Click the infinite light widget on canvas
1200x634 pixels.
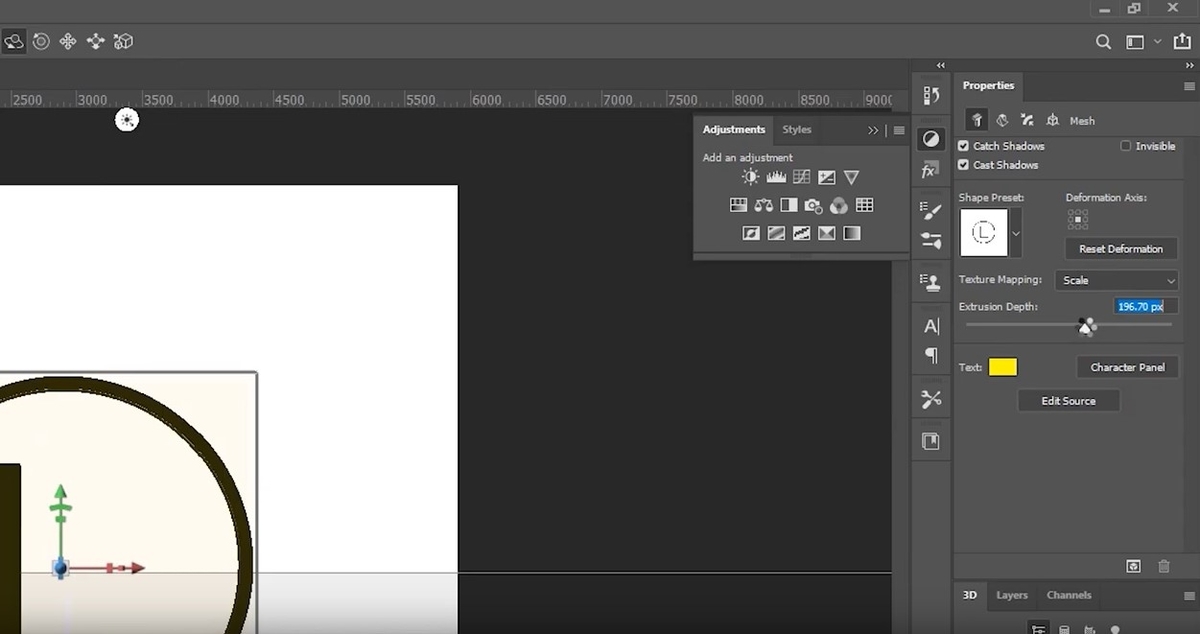[x=127, y=120]
